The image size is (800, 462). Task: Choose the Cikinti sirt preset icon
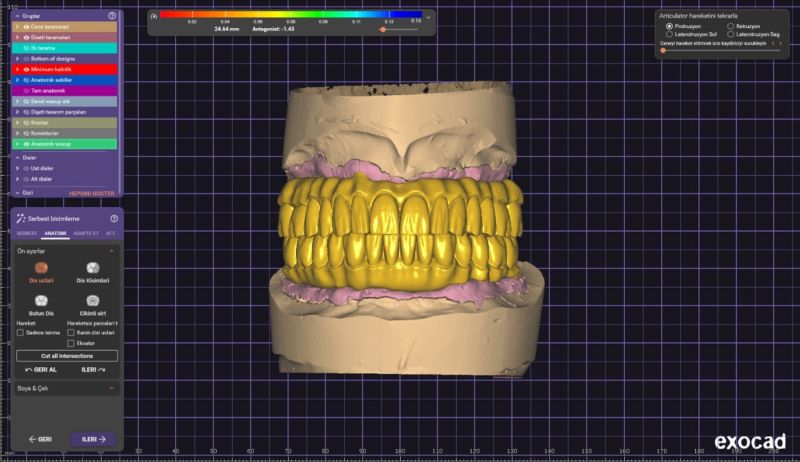92,299
